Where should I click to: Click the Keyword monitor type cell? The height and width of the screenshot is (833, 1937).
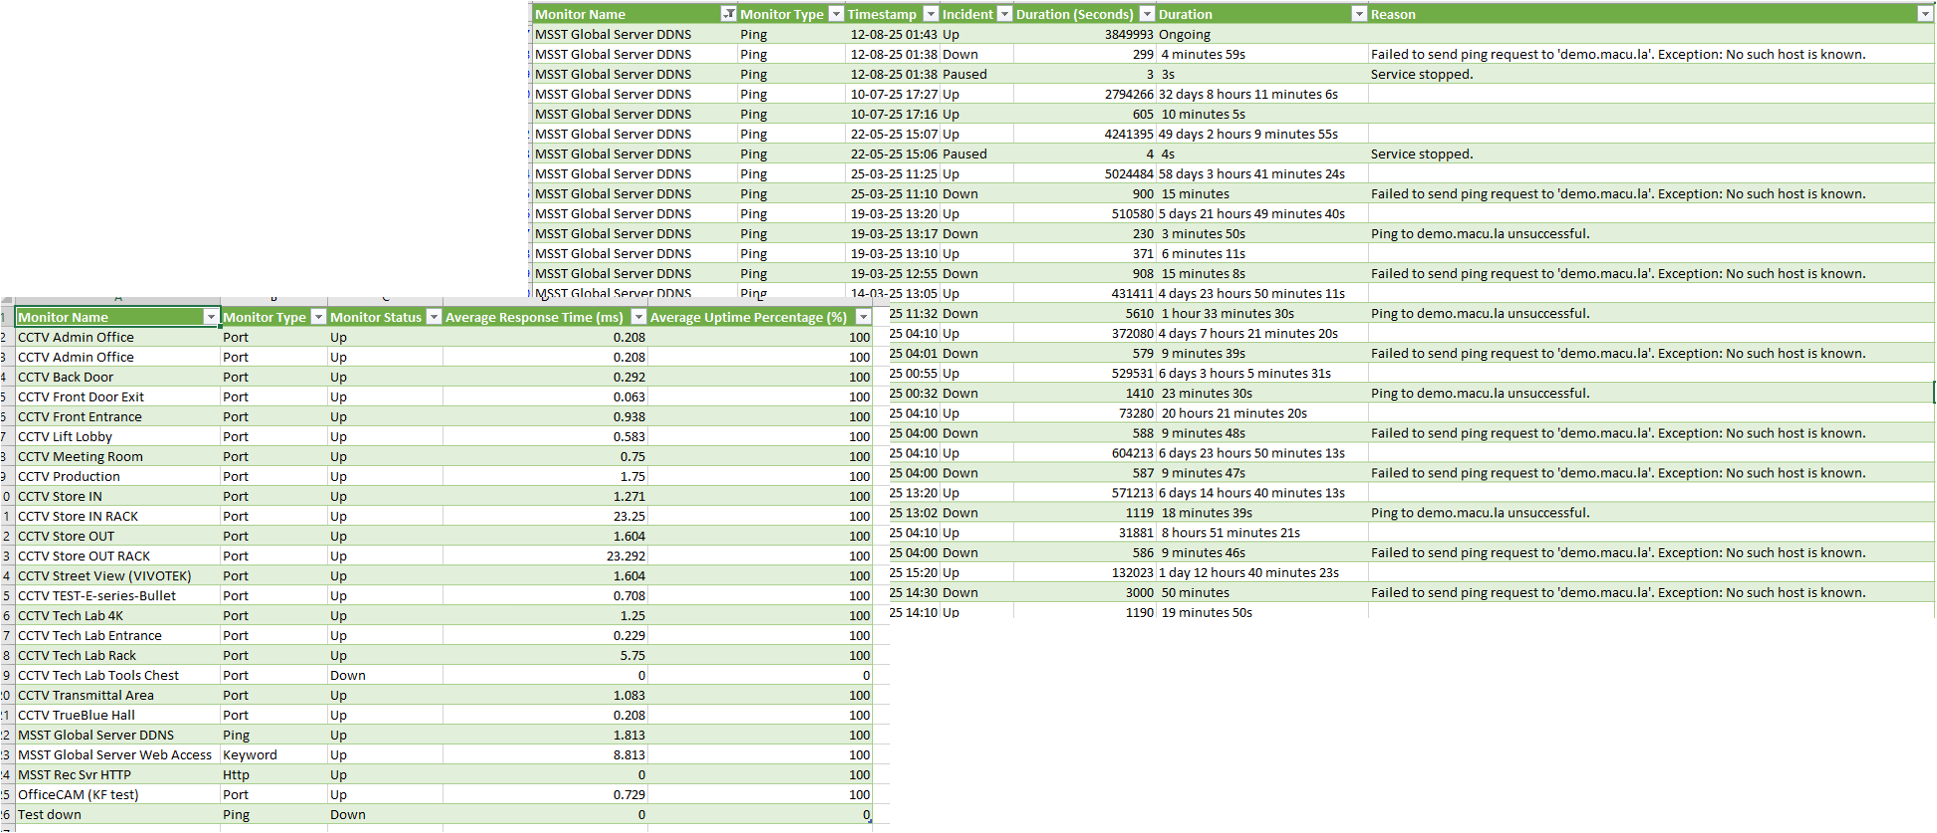(250, 755)
